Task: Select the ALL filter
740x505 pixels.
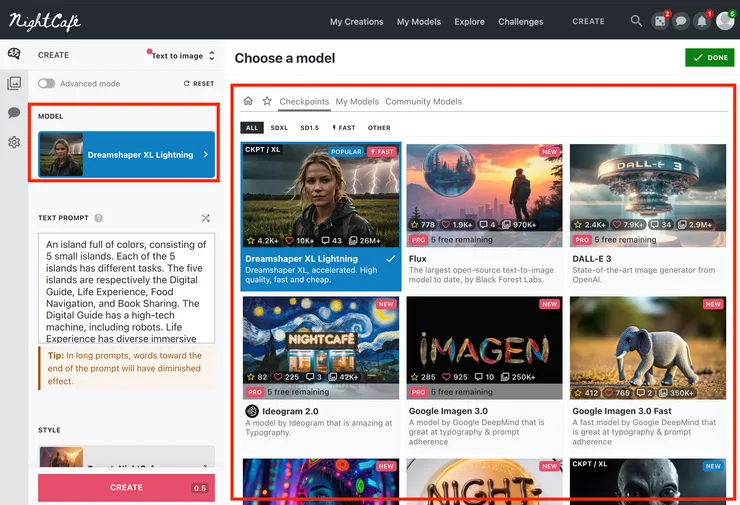Action: [x=252, y=127]
